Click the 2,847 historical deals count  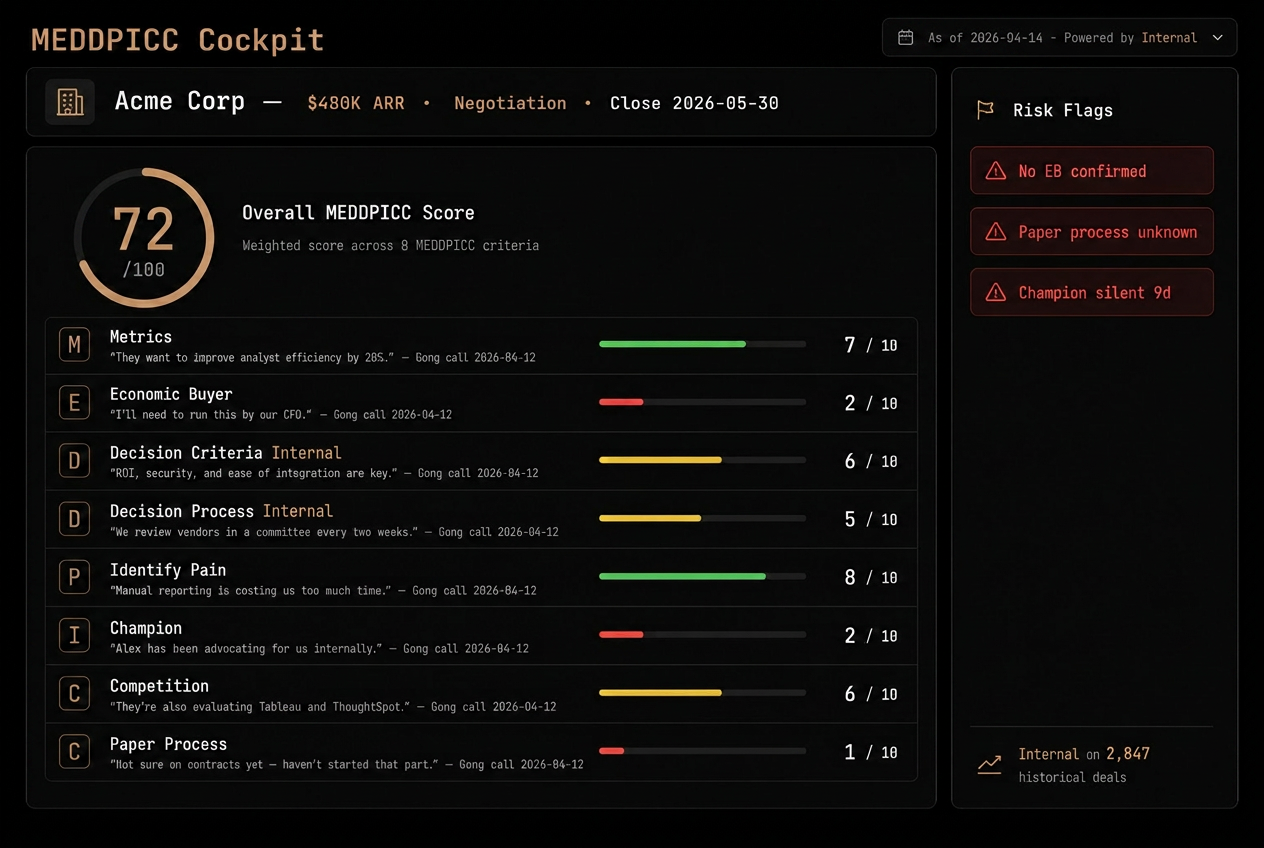[x=1128, y=754]
